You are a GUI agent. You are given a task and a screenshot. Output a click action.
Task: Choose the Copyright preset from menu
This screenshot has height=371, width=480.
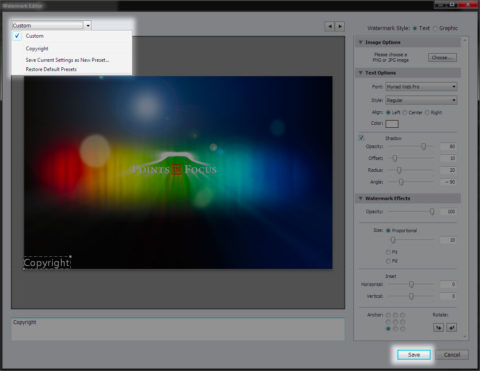pos(37,49)
